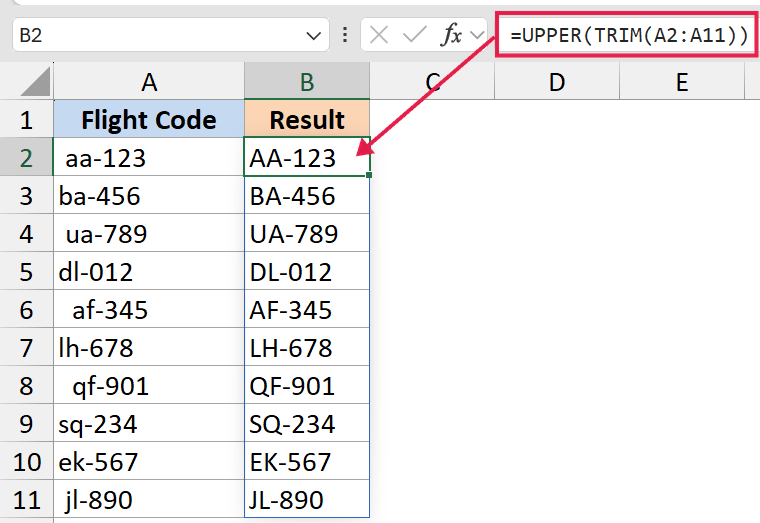
Task: Select the cell containing sq-234
Action: 149,423
